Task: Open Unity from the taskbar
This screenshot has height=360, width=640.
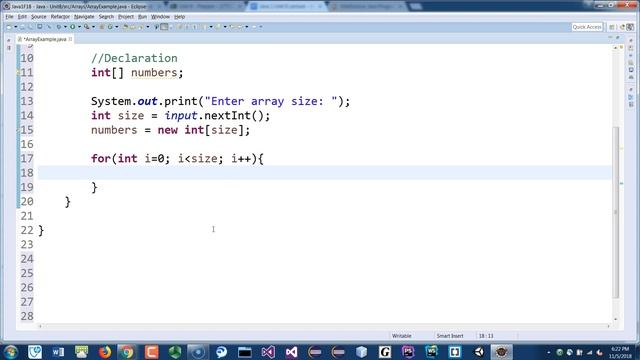Action: pos(478,352)
